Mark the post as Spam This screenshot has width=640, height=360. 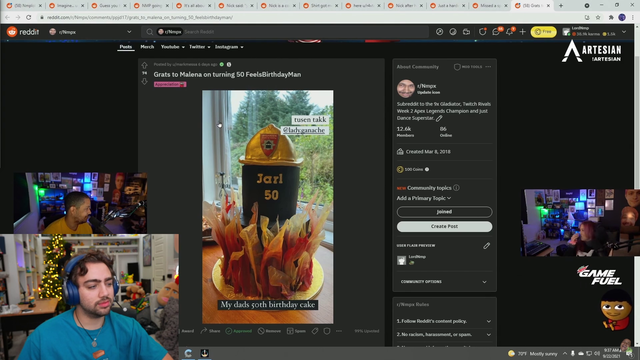[296, 331]
